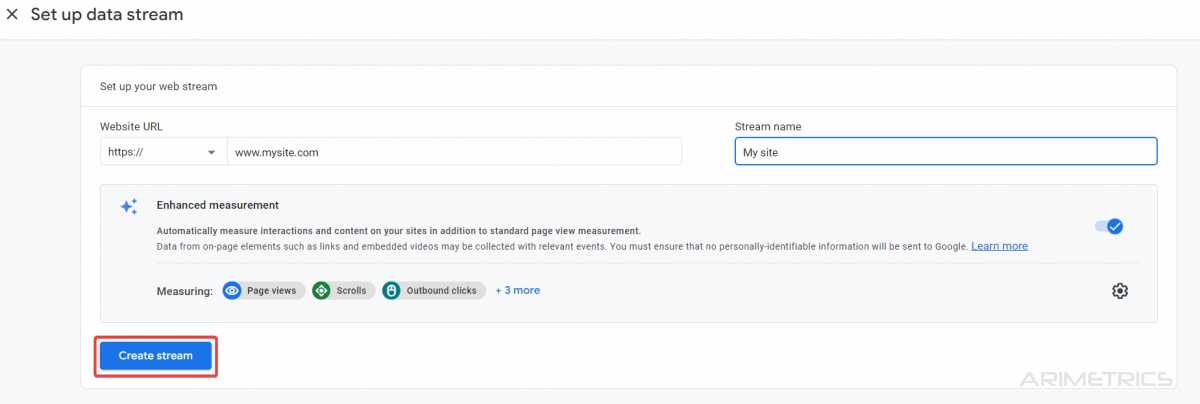Click the Website URL input field
Screen dimensions: 1200x404
point(455,152)
